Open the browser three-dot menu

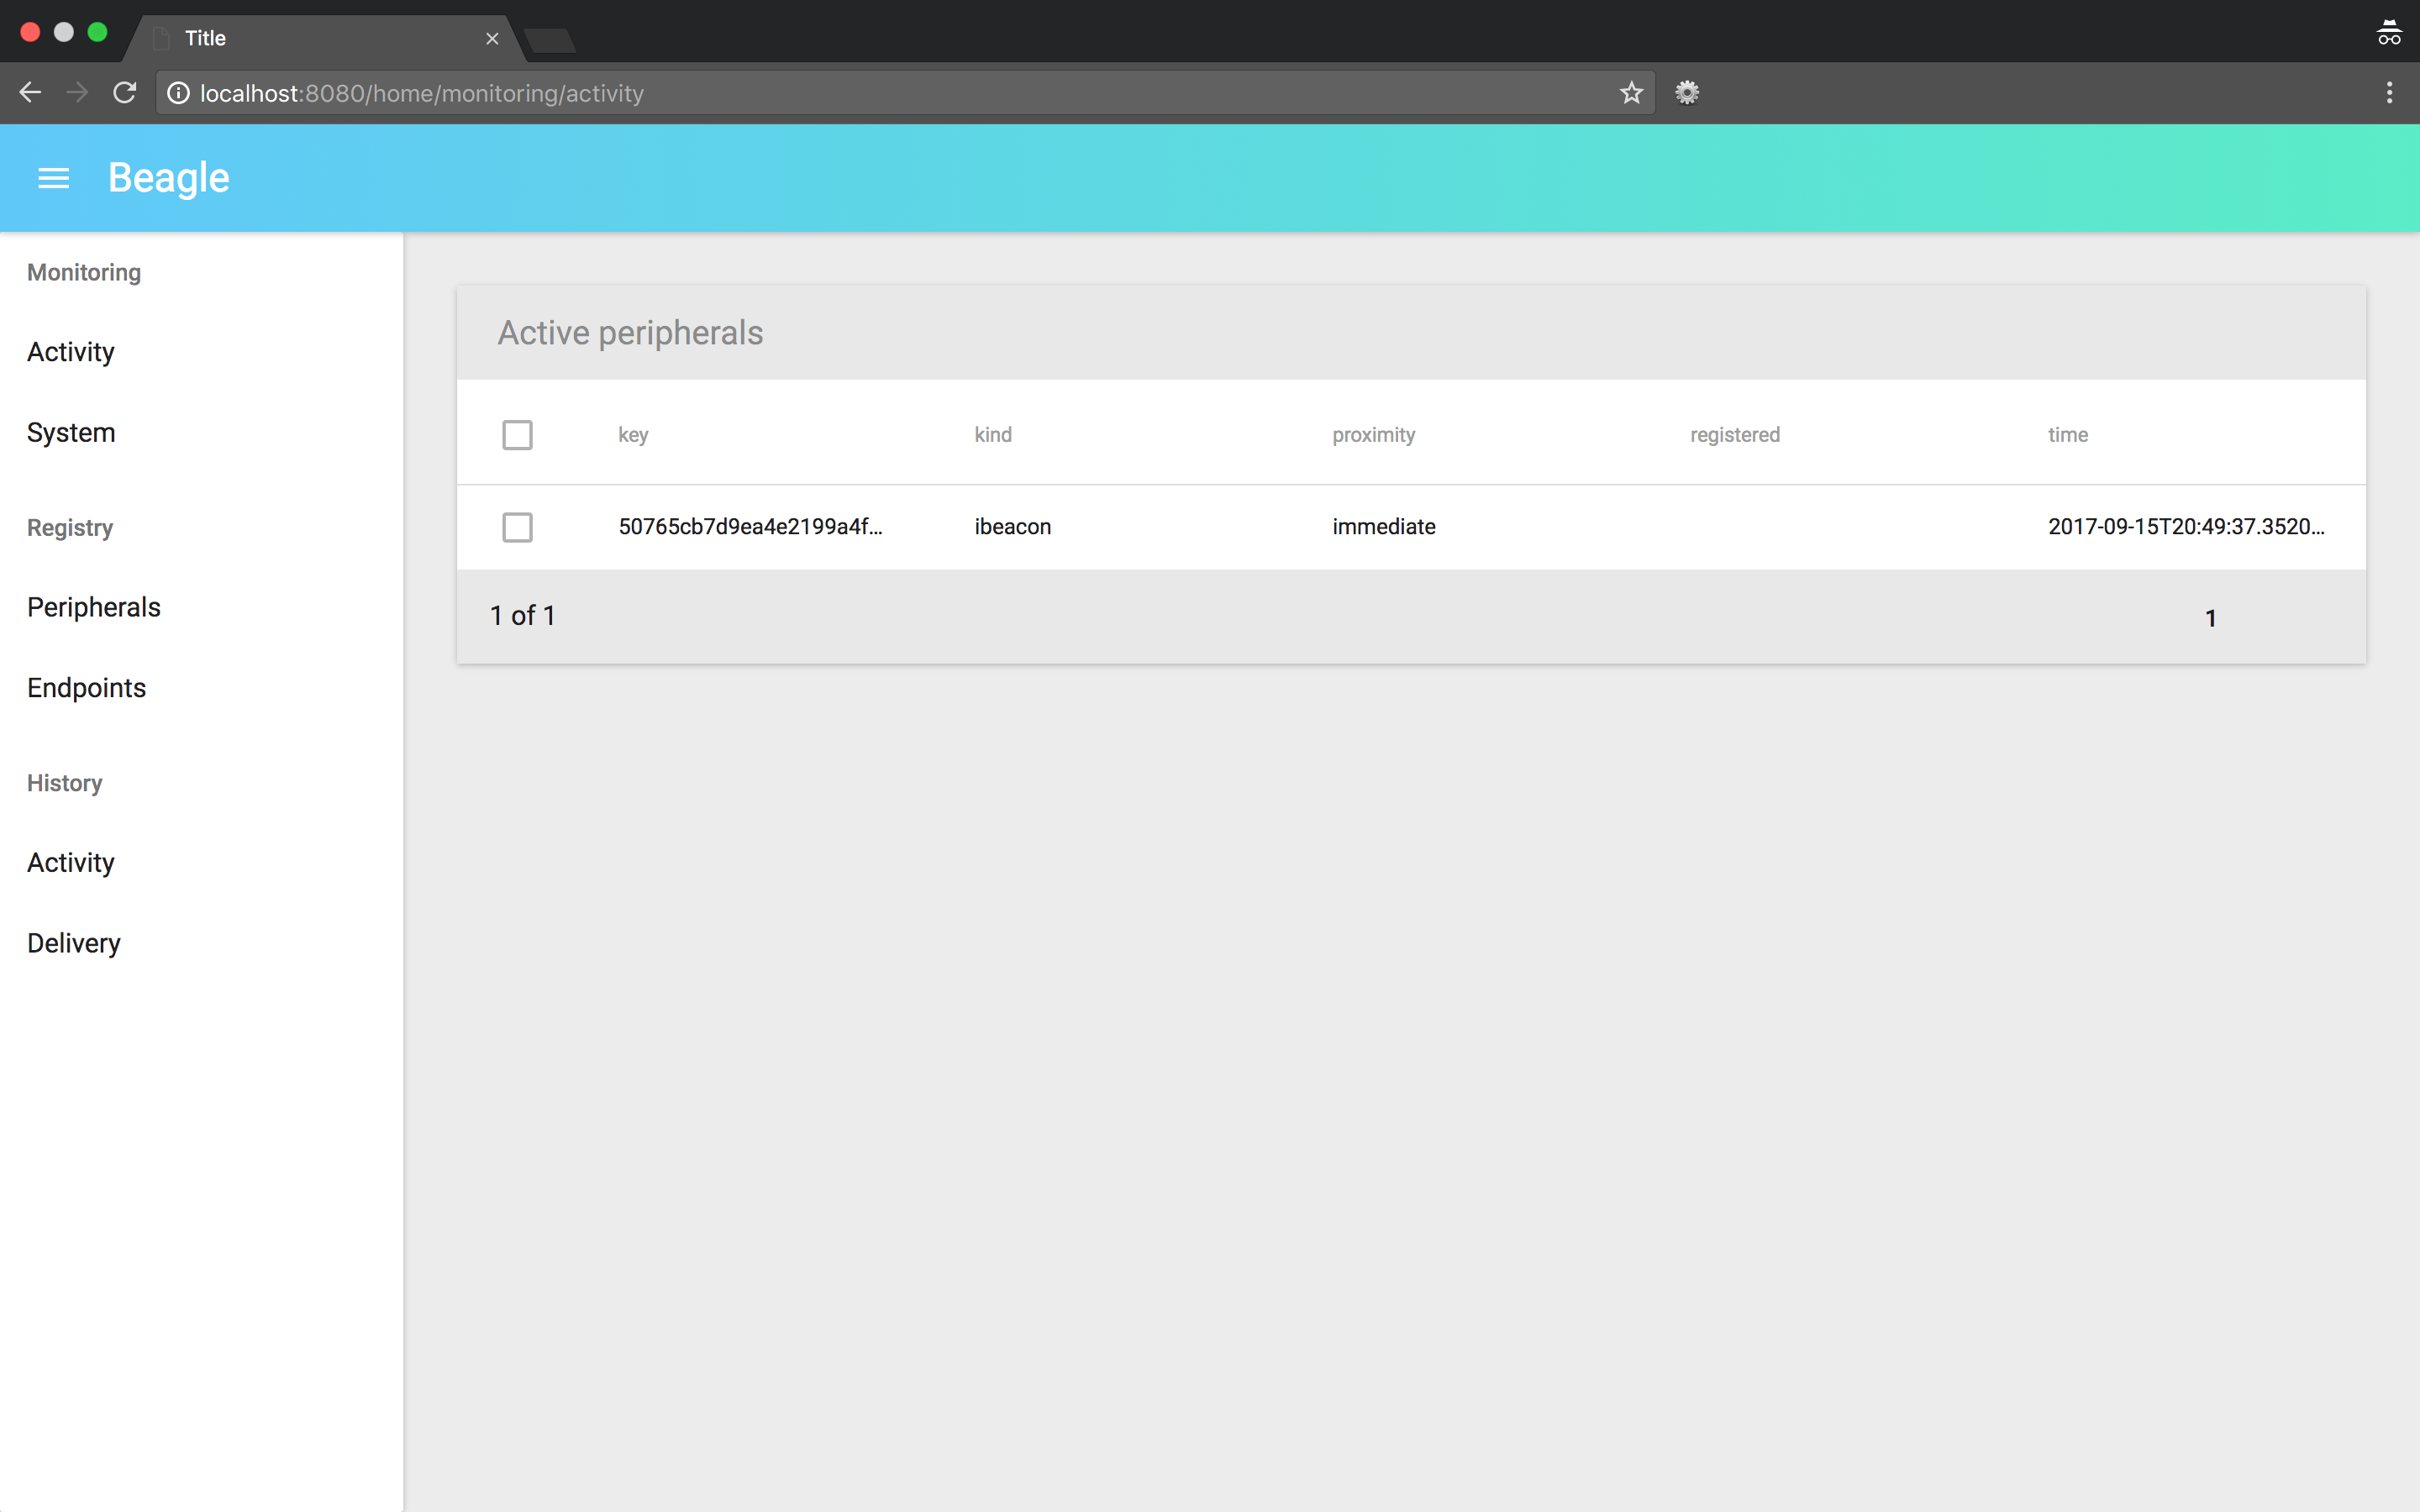coord(2389,93)
